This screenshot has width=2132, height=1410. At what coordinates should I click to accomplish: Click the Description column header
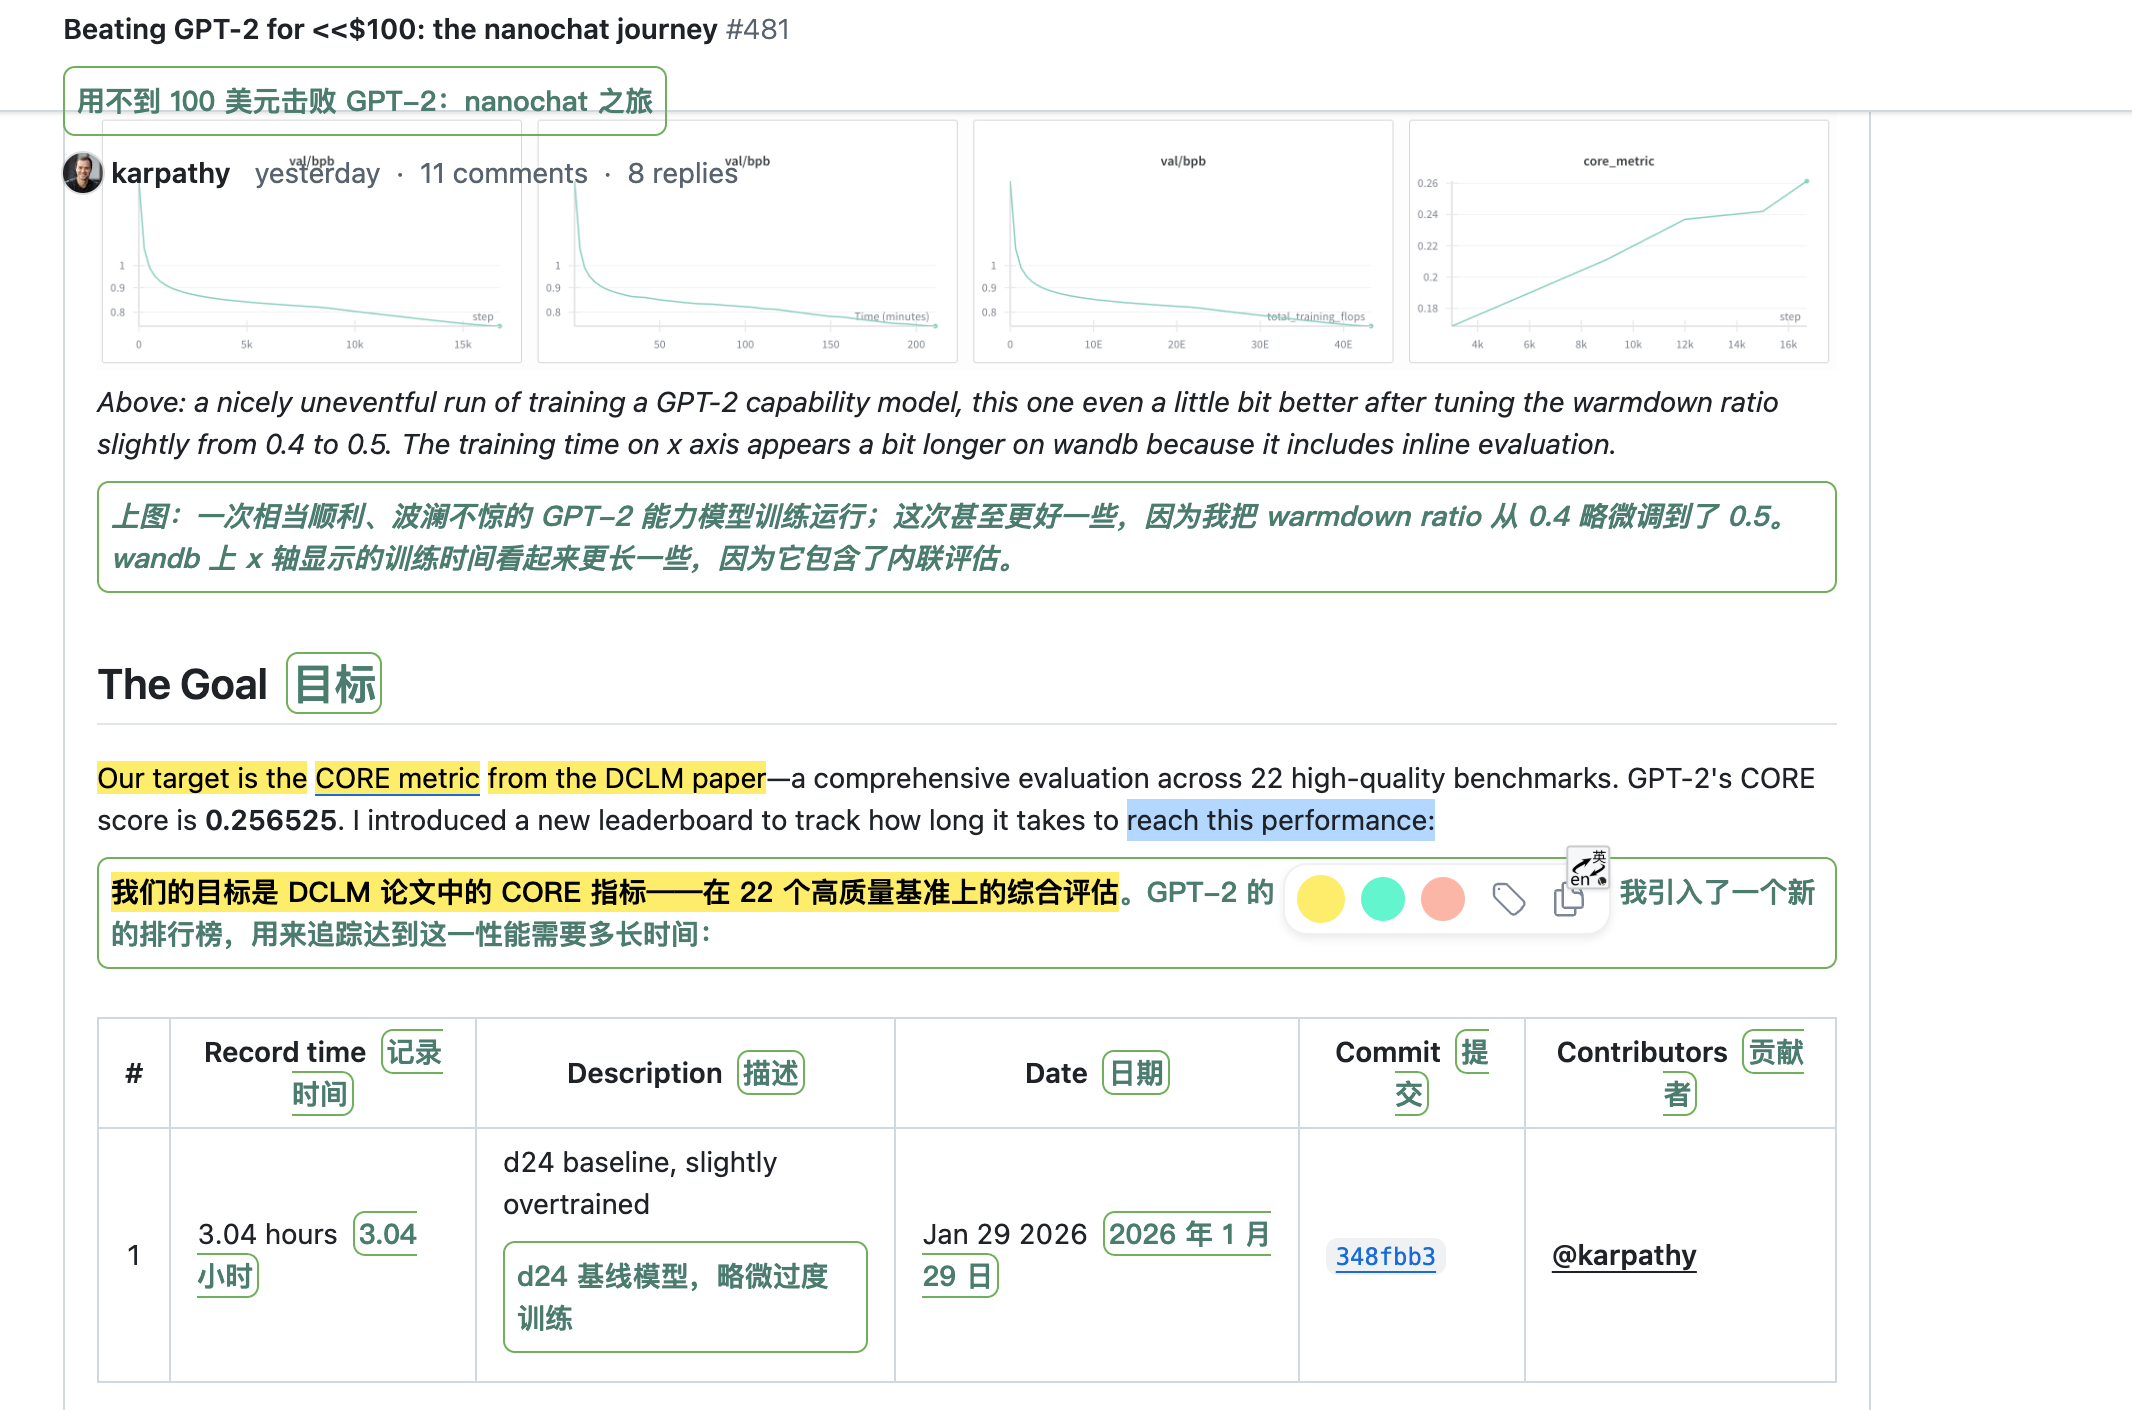click(644, 1073)
